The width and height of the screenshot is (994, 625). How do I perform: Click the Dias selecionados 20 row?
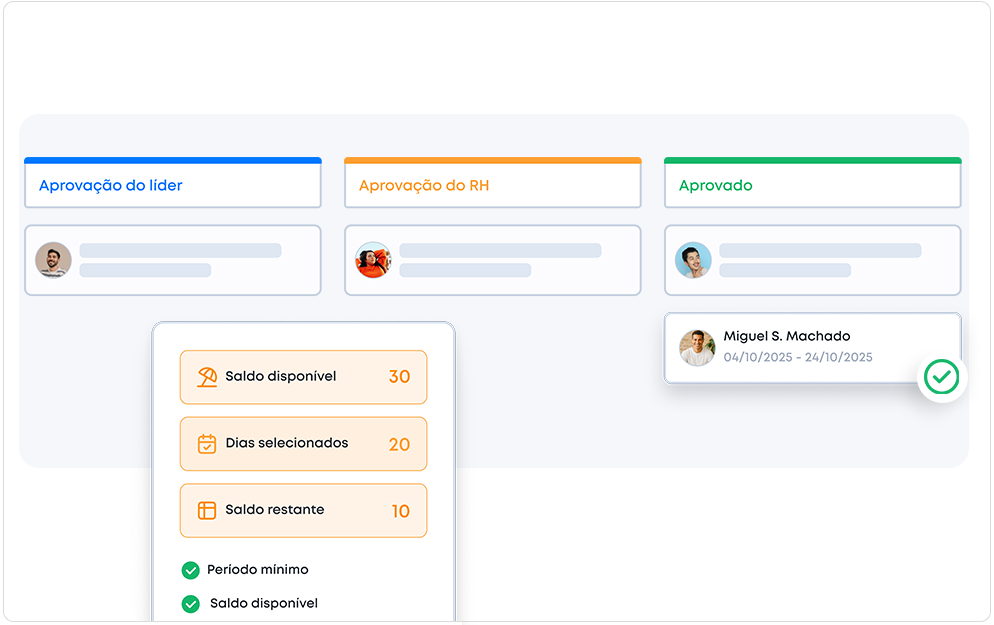pos(303,444)
